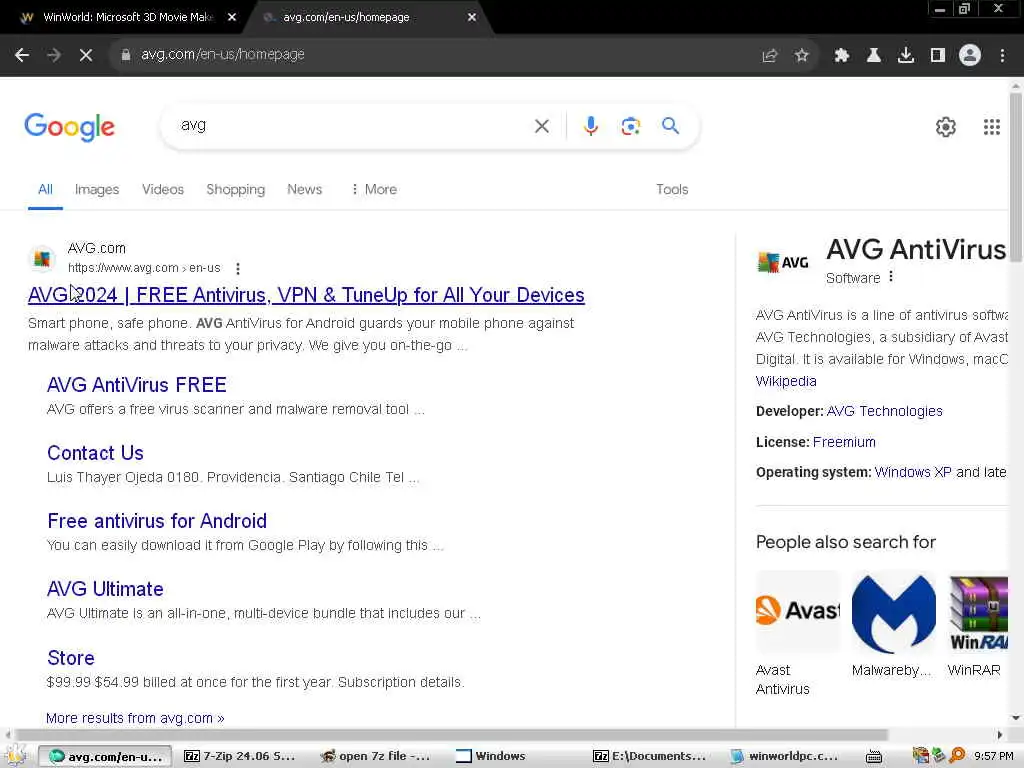Image resolution: width=1024 pixels, height=768 pixels.
Task: Switch to 7-Zip 24.06 taskbar window
Action: (240, 756)
